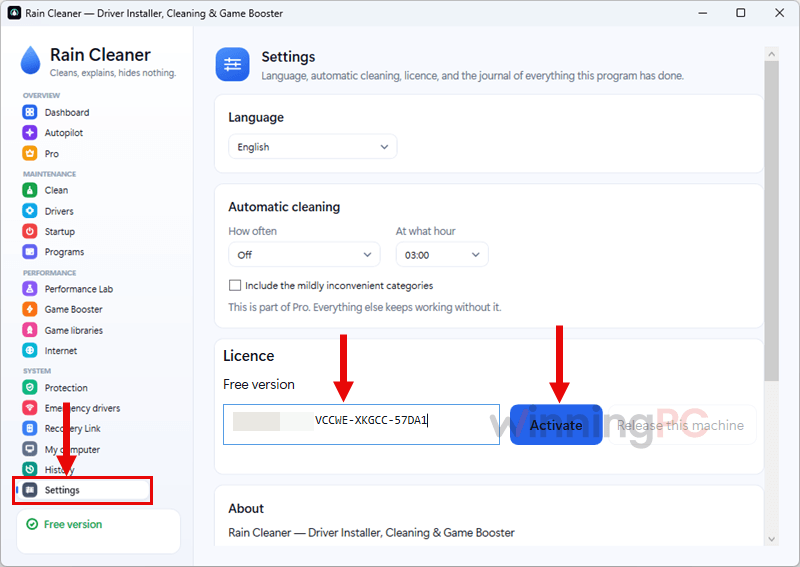
Task: Click the Recovery Link icon
Action: tap(30, 428)
